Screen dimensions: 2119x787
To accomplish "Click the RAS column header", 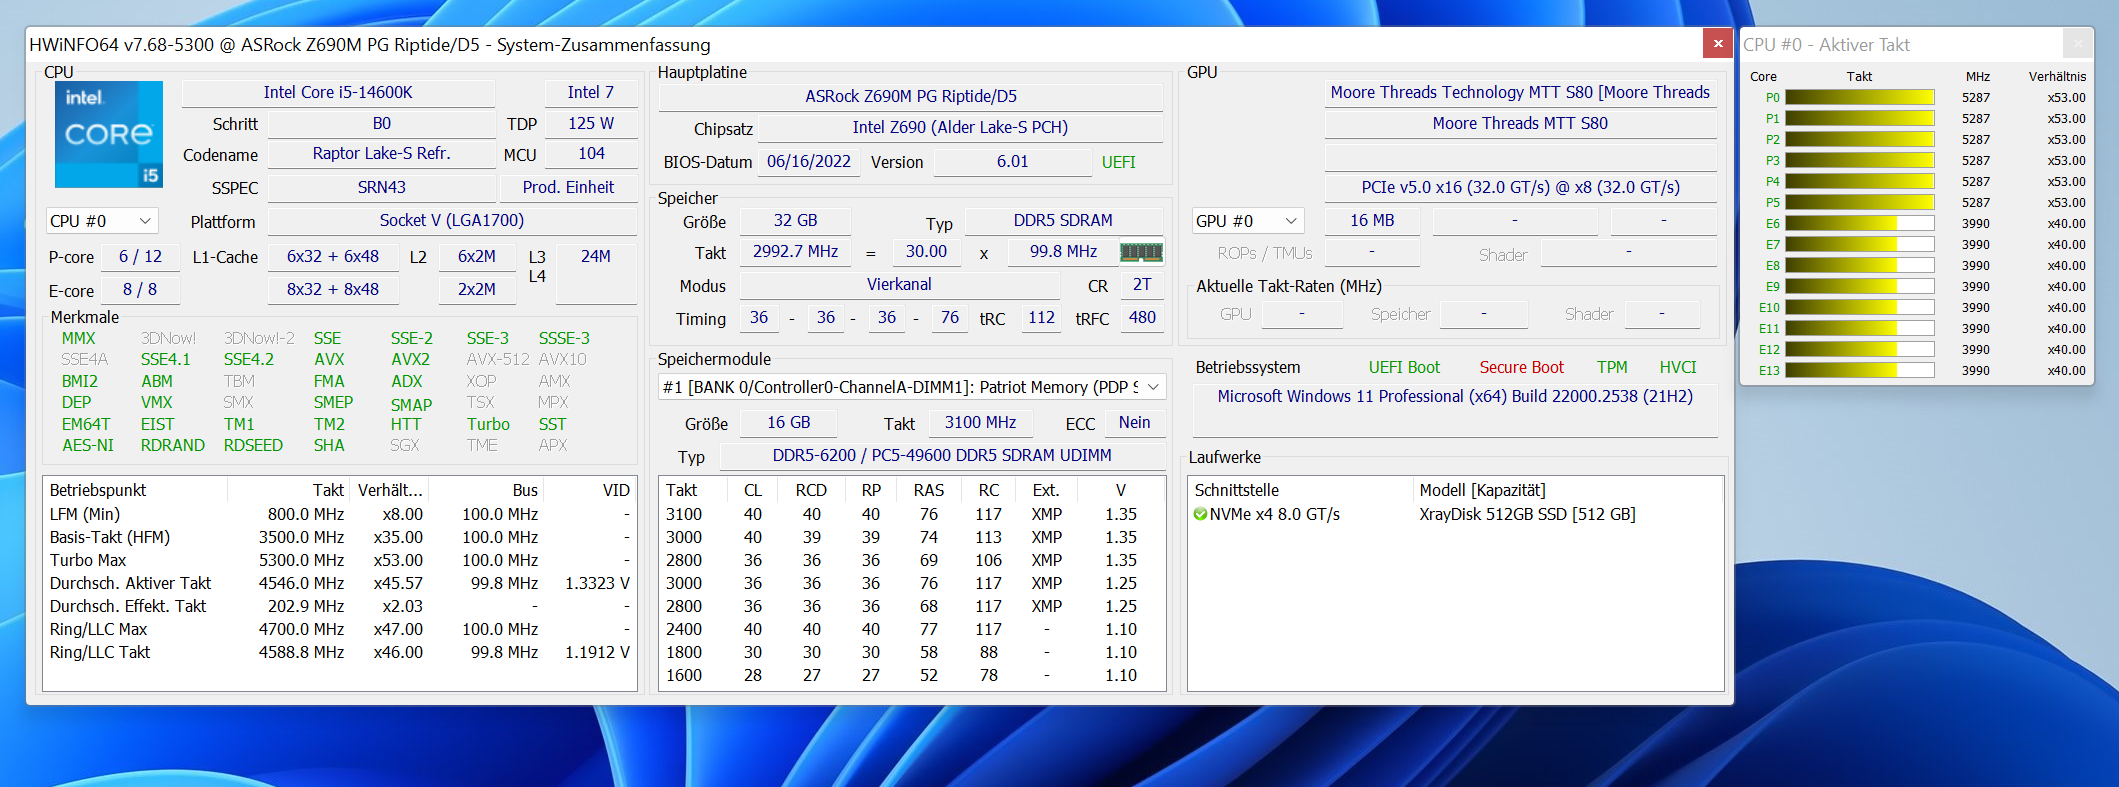I will (929, 490).
